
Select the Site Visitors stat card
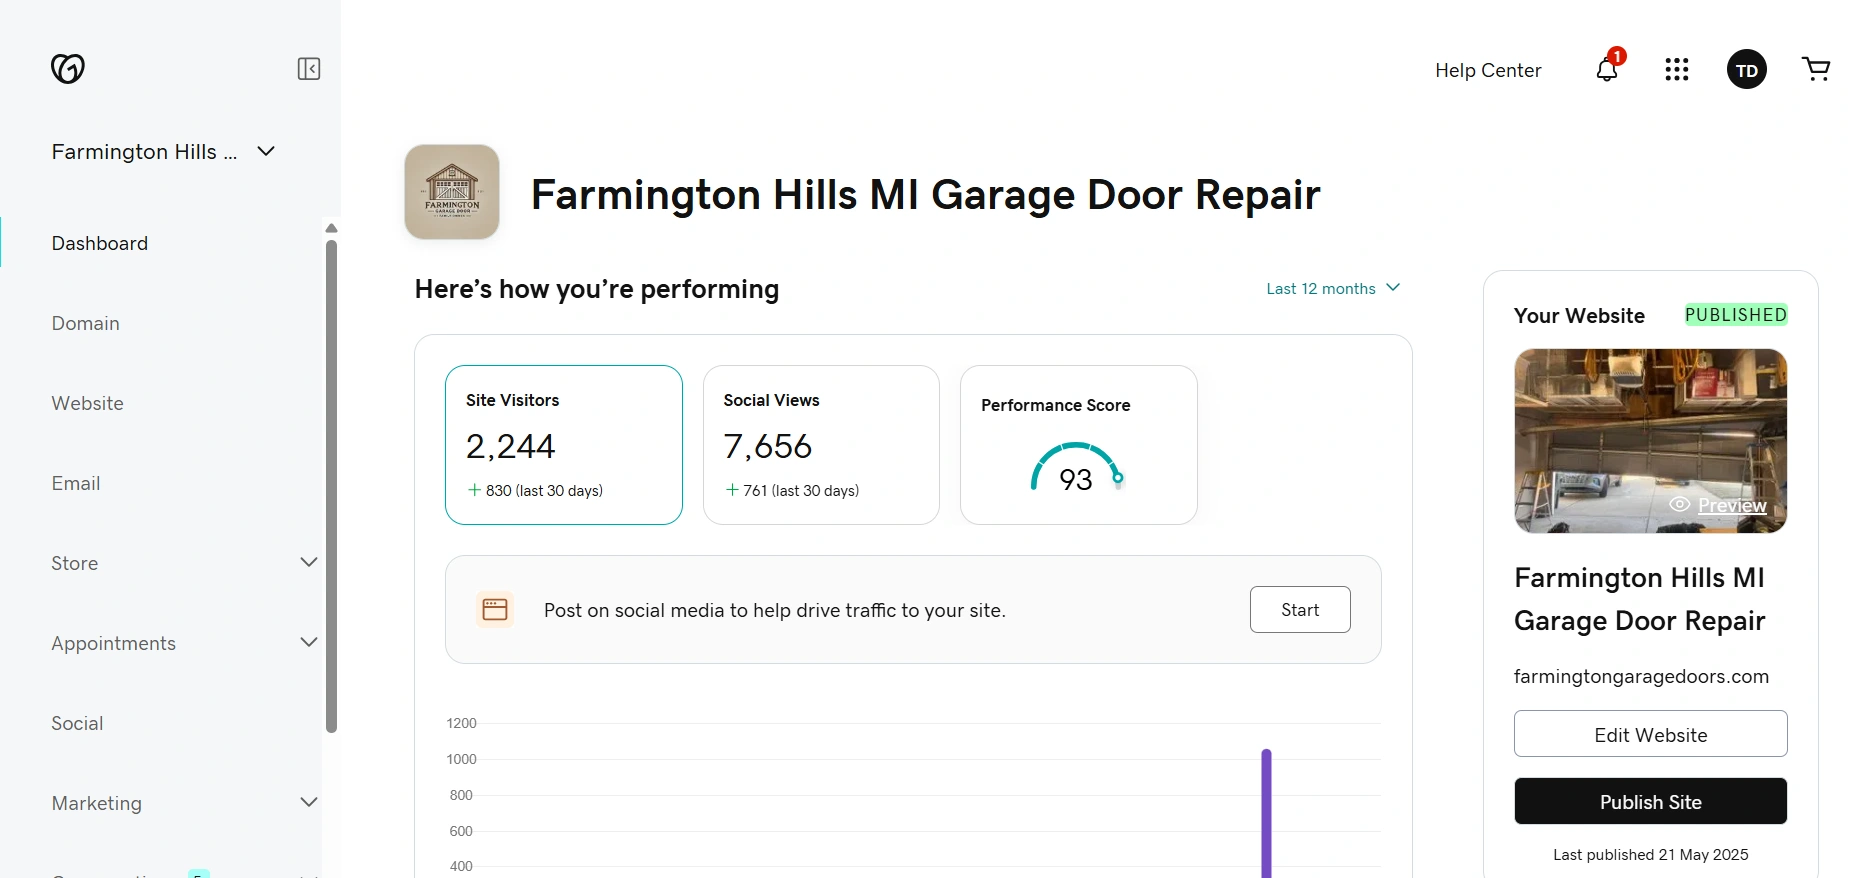564,445
